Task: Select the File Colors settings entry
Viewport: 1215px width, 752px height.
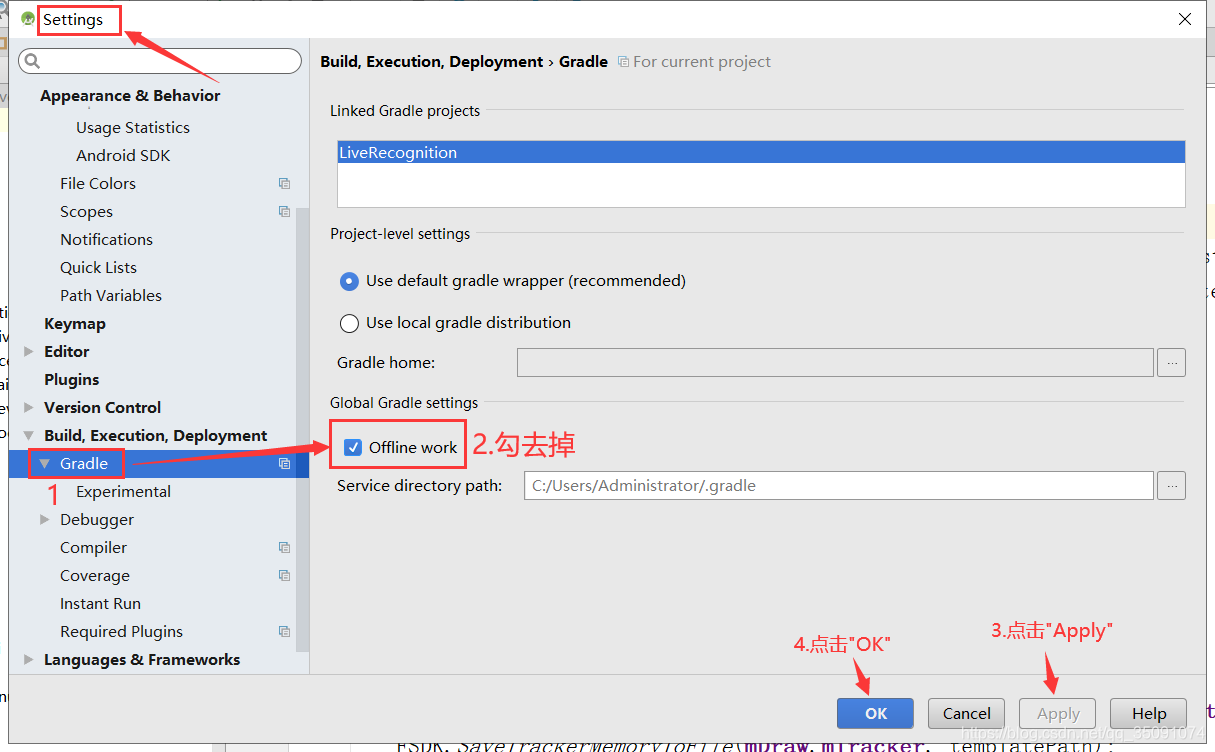Action: pyautogui.click(x=98, y=183)
